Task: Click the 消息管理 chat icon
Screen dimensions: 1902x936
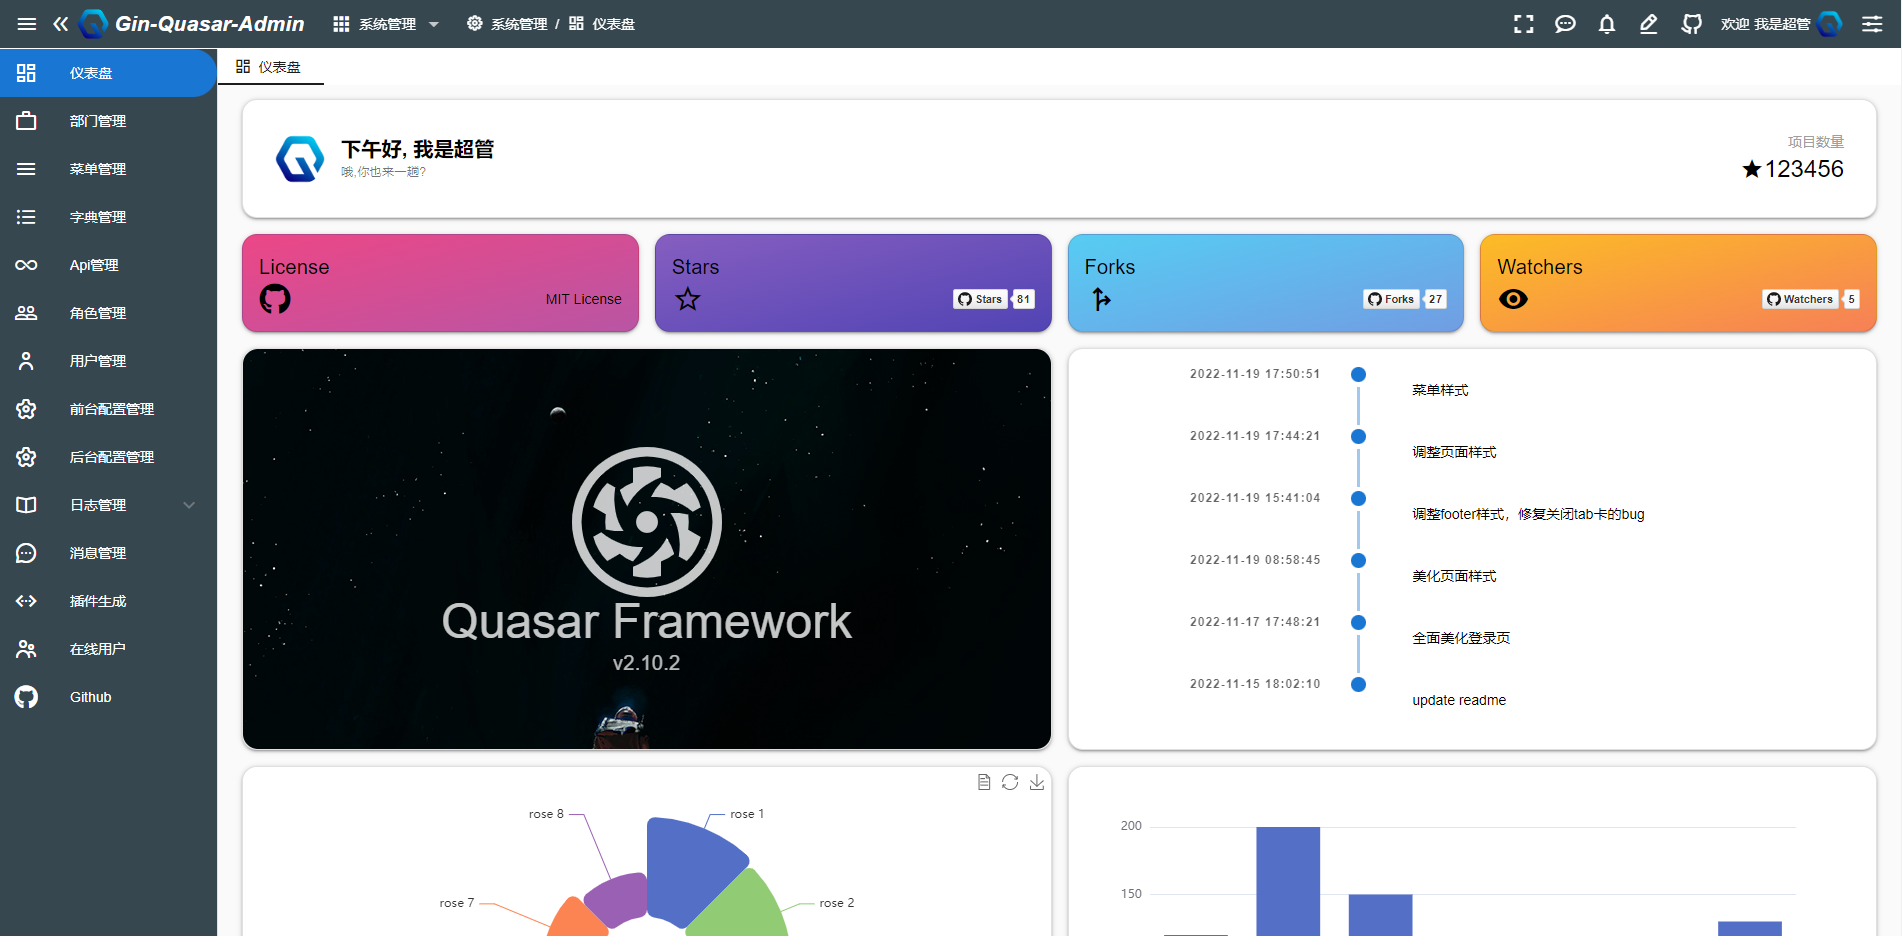Action: [x=26, y=553]
